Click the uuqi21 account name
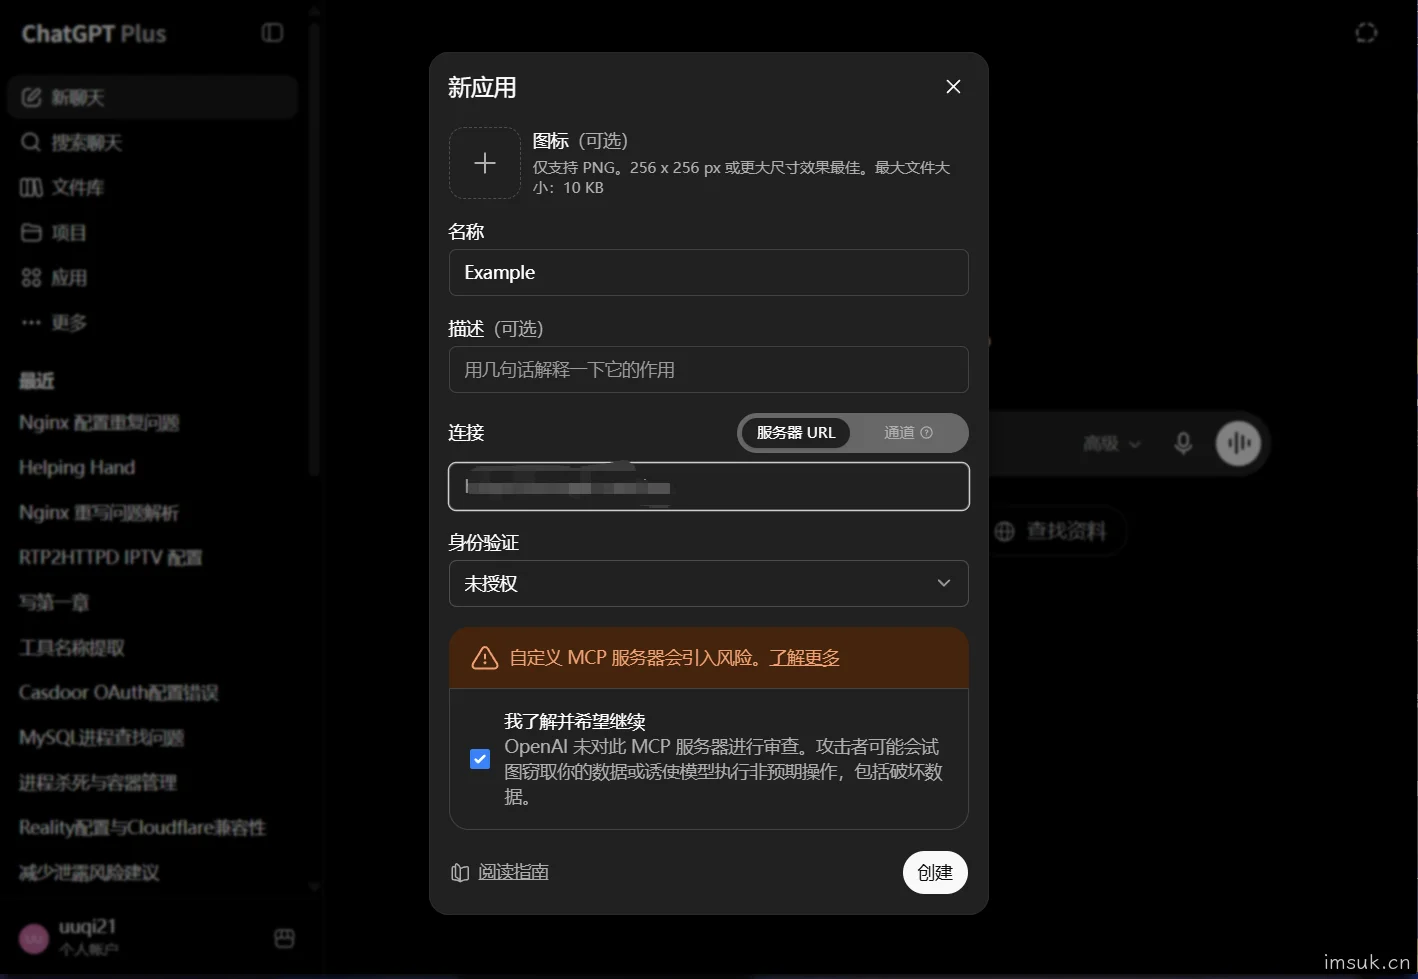Image resolution: width=1418 pixels, height=979 pixels. (87, 927)
